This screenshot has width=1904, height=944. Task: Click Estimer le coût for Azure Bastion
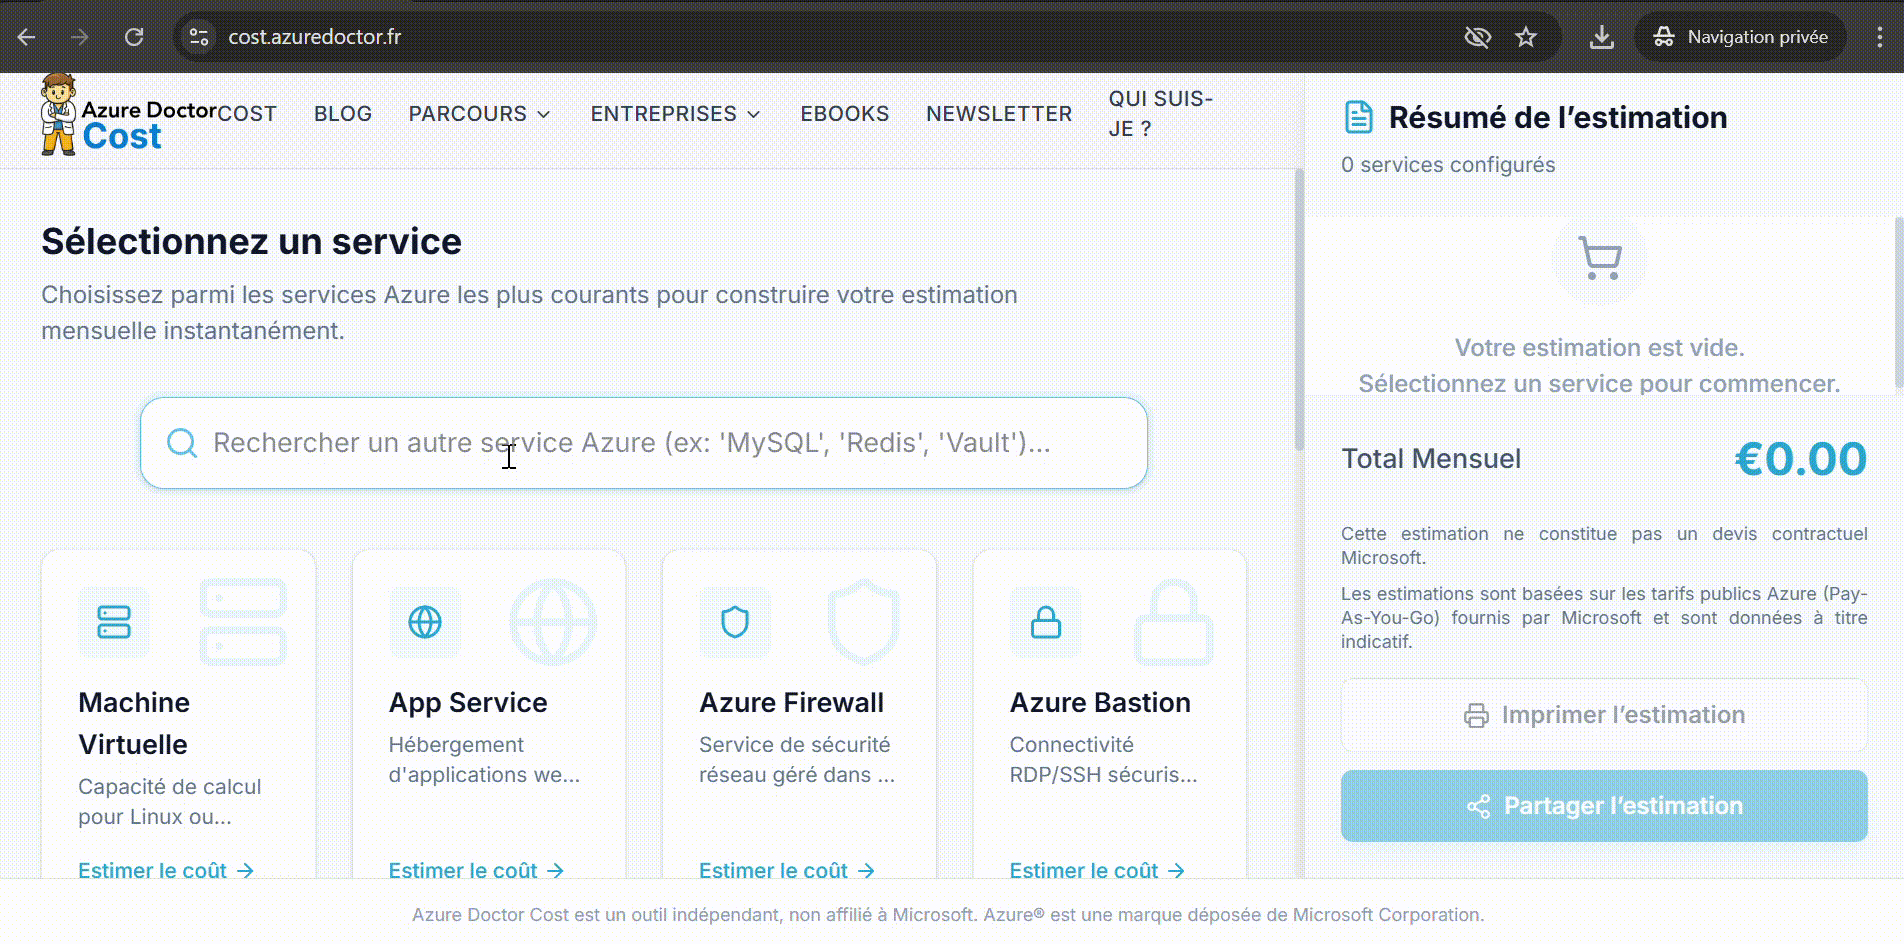[1098, 871]
